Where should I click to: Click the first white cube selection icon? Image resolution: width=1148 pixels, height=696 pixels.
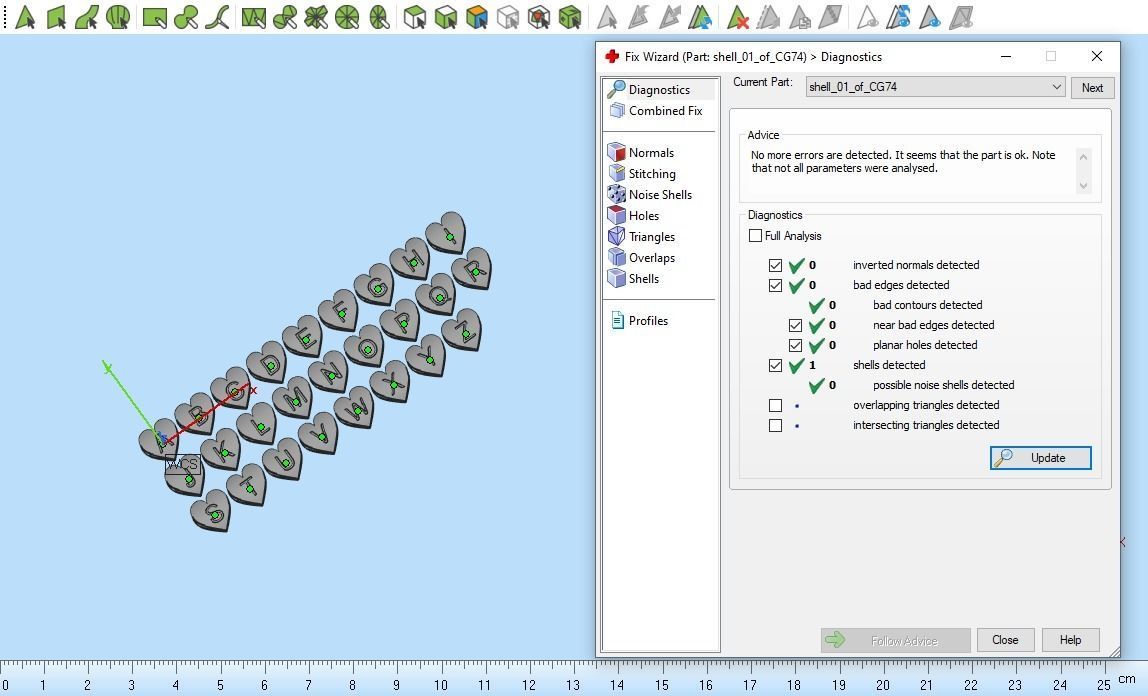(414, 16)
